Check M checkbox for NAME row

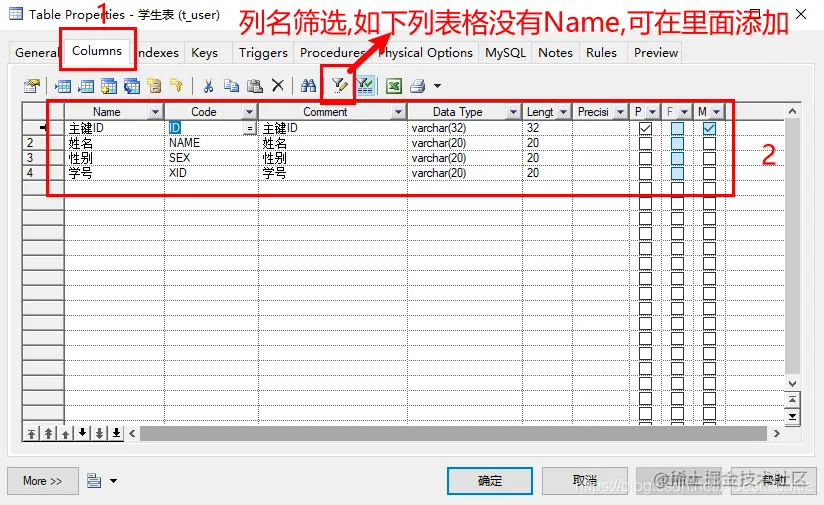pyautogui.click(x=709, y=143)
